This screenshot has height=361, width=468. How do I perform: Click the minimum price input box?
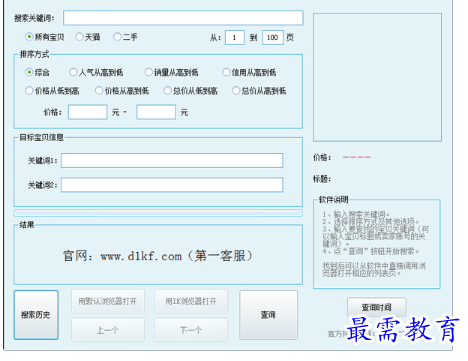point(88,112)
